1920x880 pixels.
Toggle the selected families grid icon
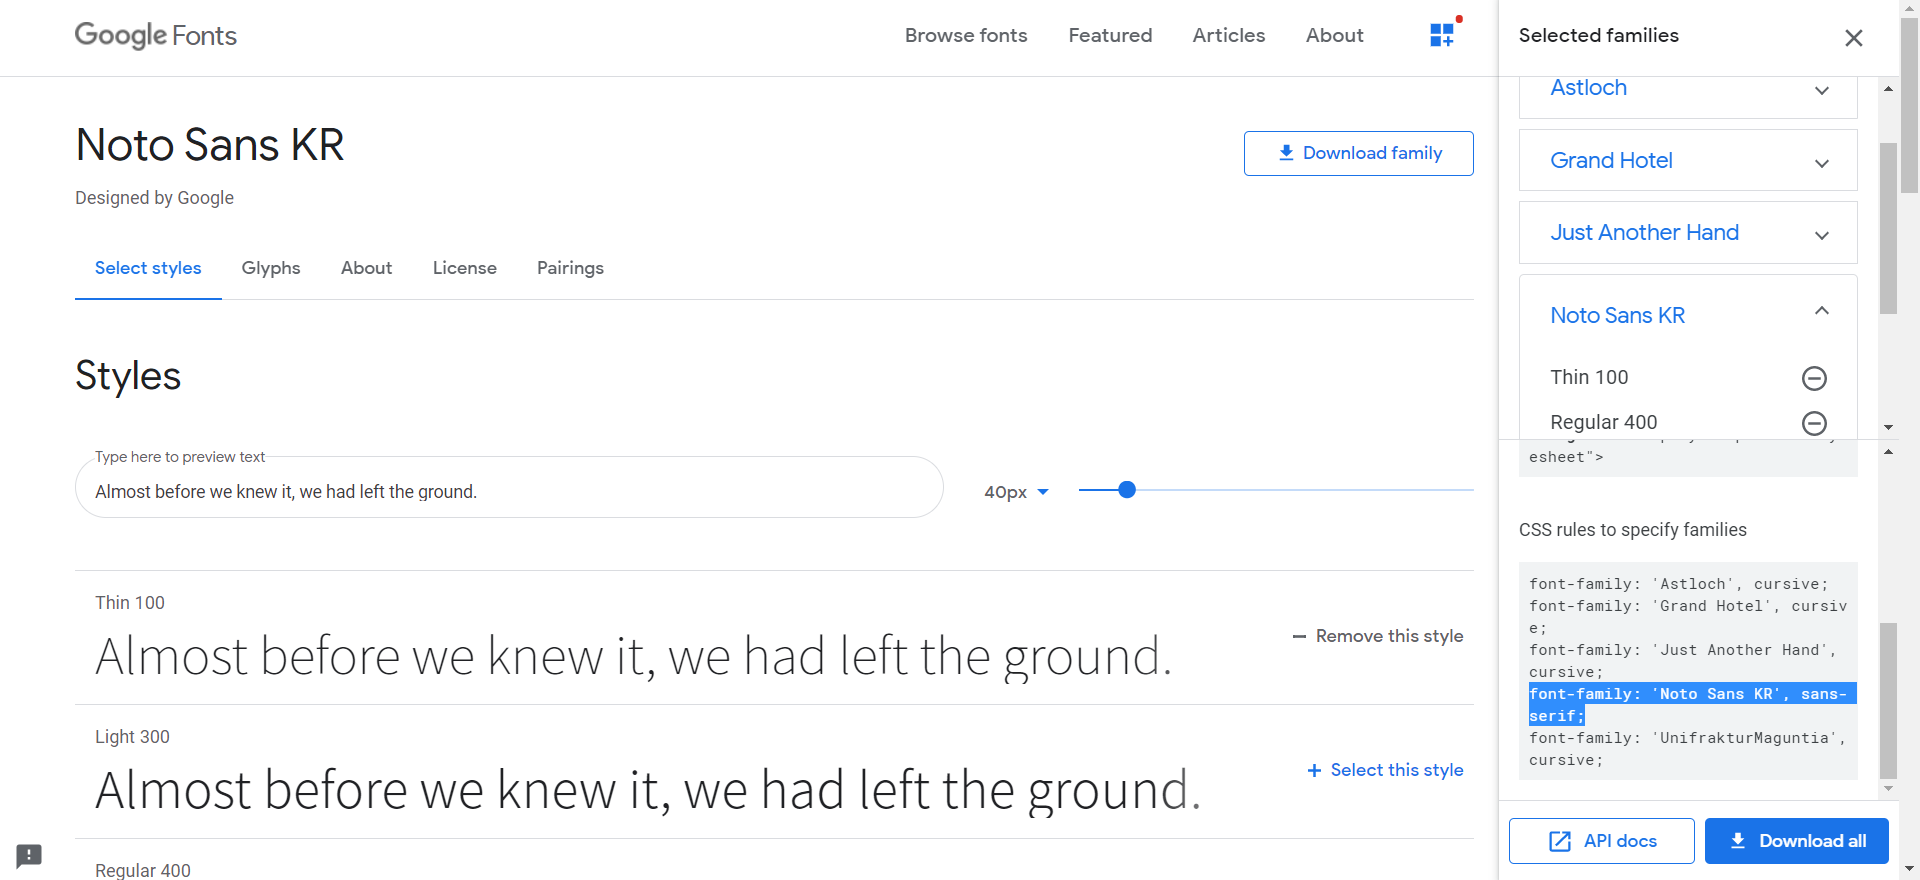(x=1442, y=35)
